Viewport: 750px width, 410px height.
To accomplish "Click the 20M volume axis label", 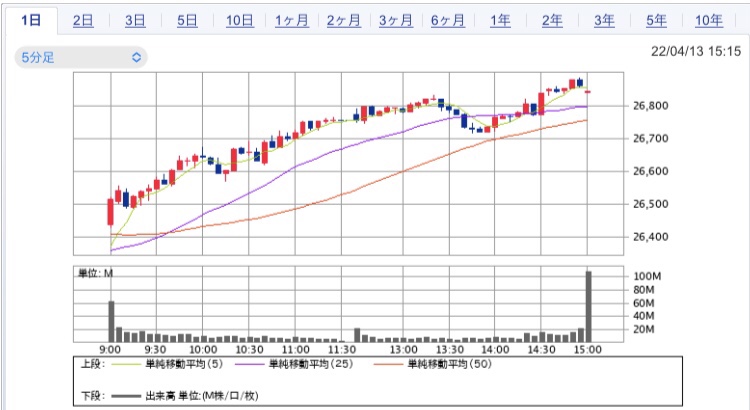I will tap(644, 330).
